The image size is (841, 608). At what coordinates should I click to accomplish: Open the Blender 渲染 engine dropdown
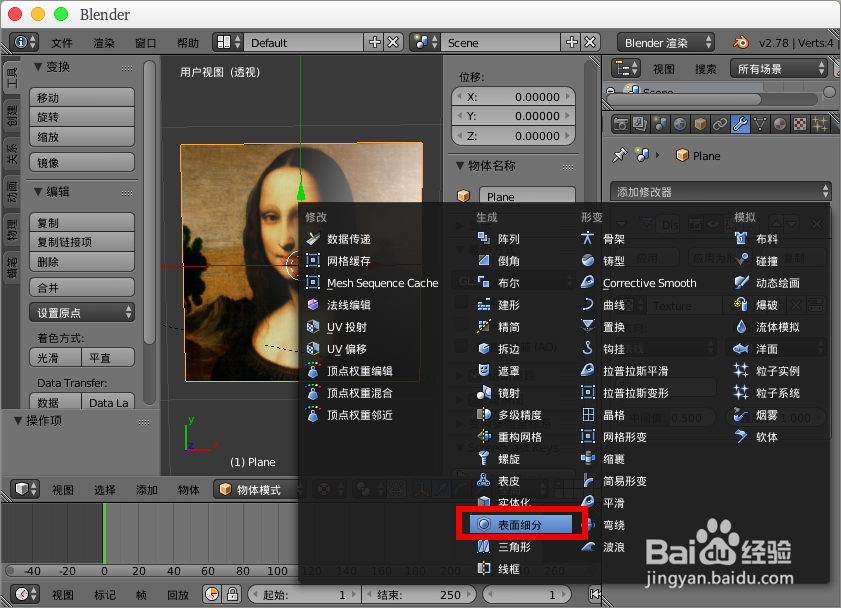pos(666,42)
